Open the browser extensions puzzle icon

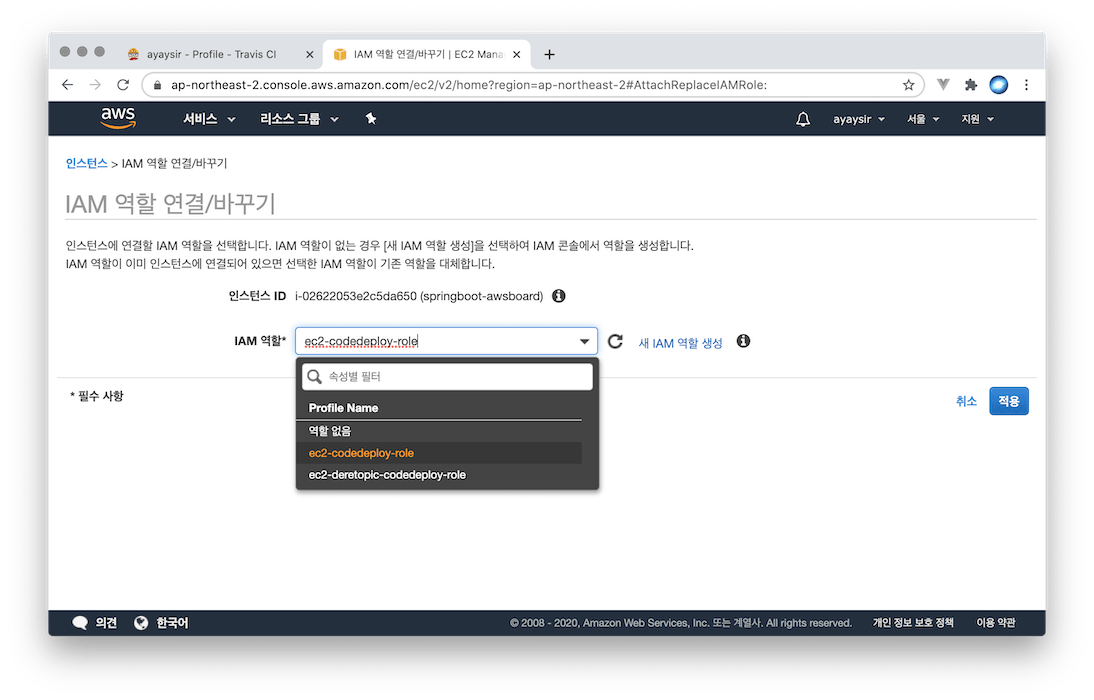click(x=970, y=85)
